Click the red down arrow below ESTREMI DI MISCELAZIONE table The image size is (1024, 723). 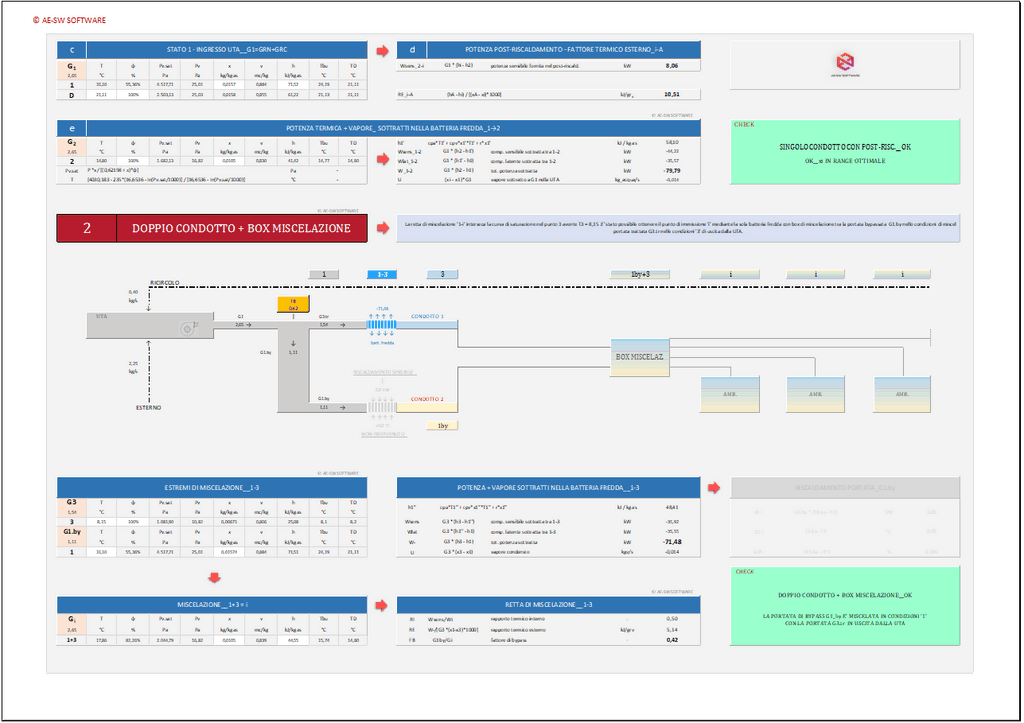212,577
